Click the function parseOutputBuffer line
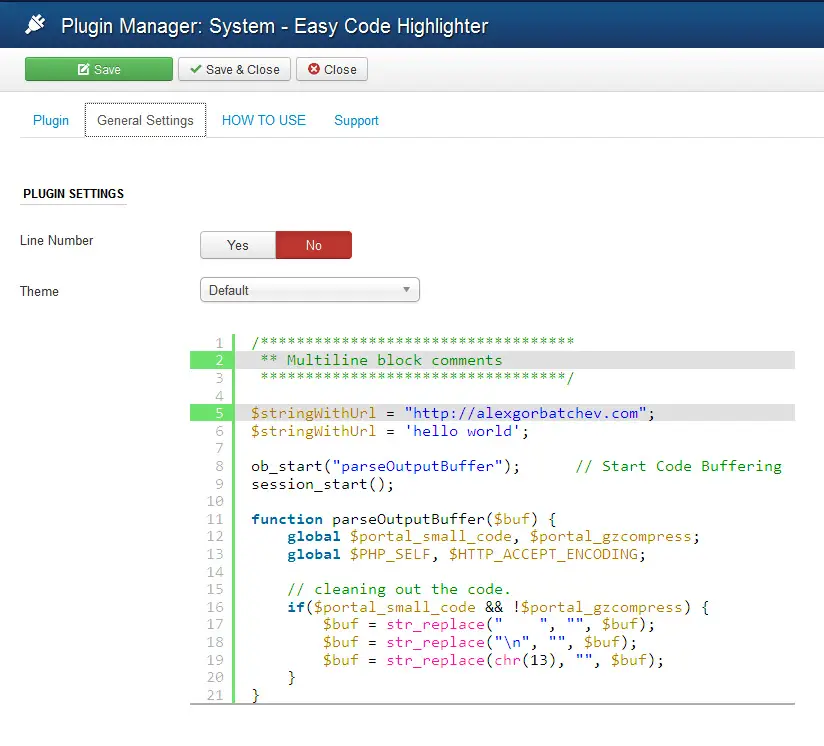This screenshot has width=824, height=746. (404, 519)
